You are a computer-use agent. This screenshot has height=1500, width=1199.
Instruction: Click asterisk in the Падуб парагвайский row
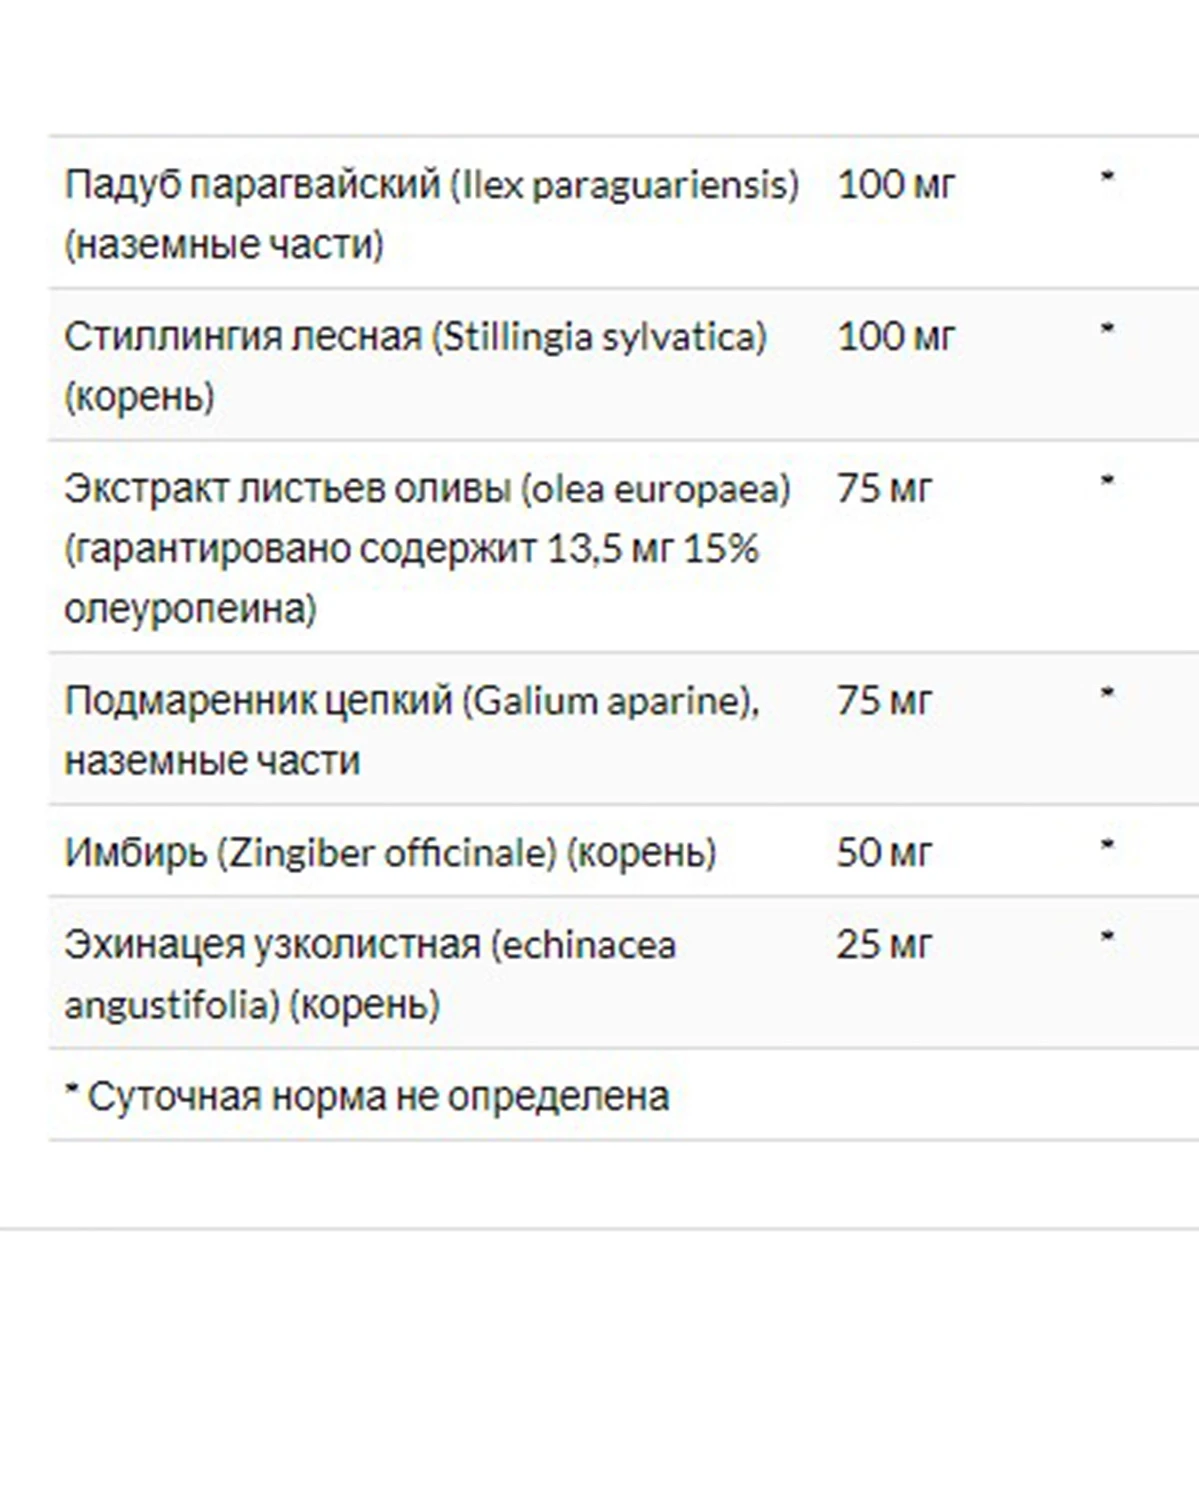[x=1107, y=178]
